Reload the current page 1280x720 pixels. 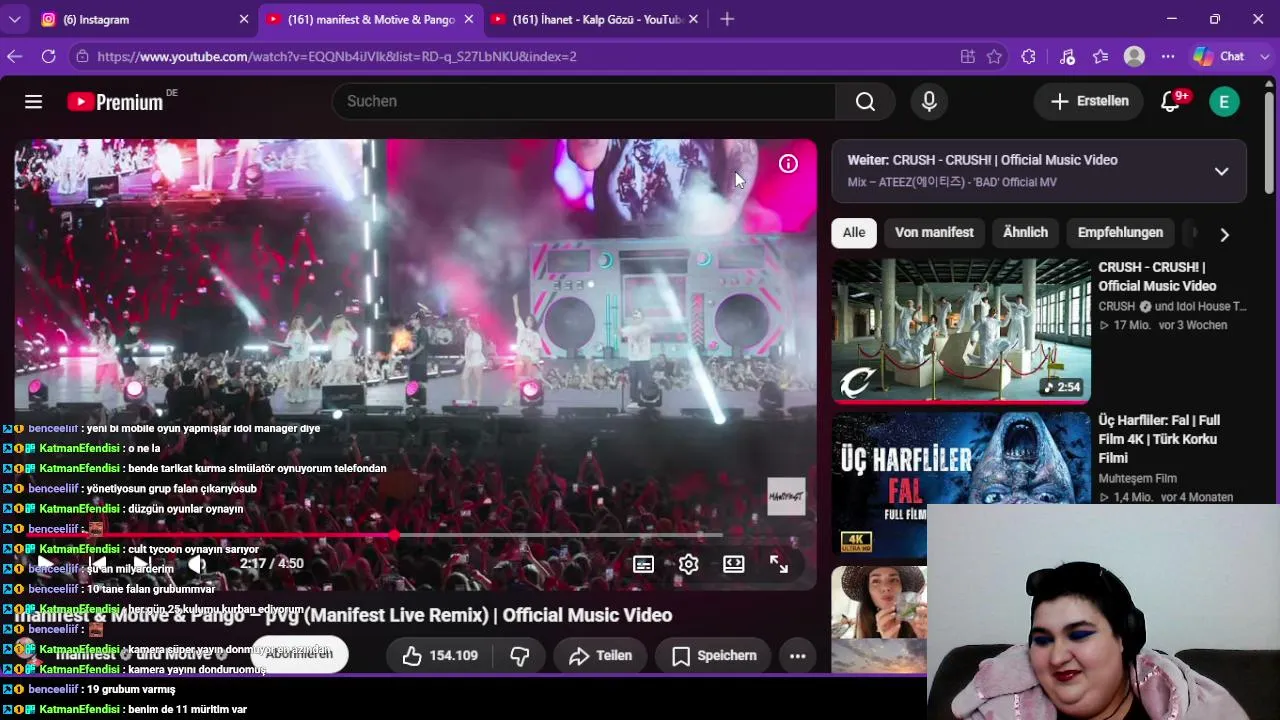click(x=48, y=56)
